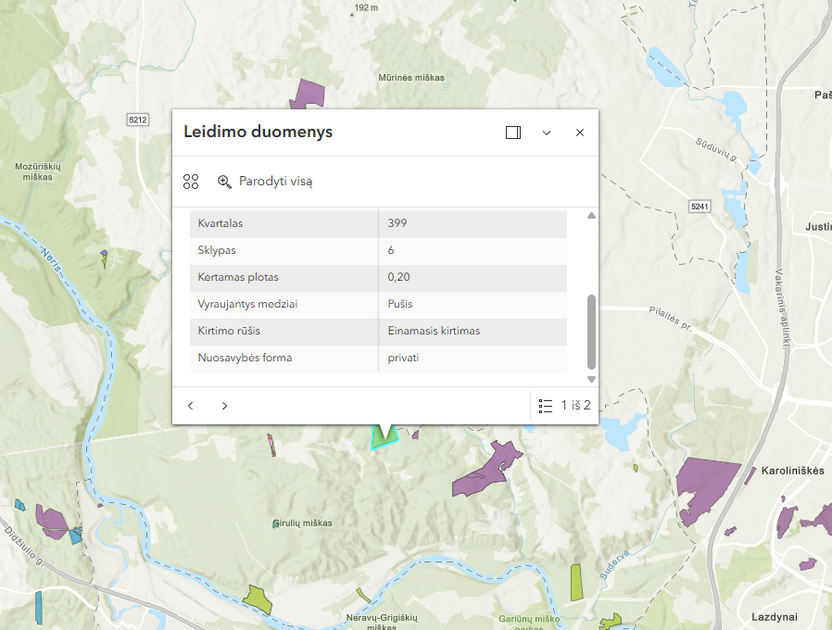Select the tall green polygon near Sudervė

pyautogui.click(x=576, y=581)
